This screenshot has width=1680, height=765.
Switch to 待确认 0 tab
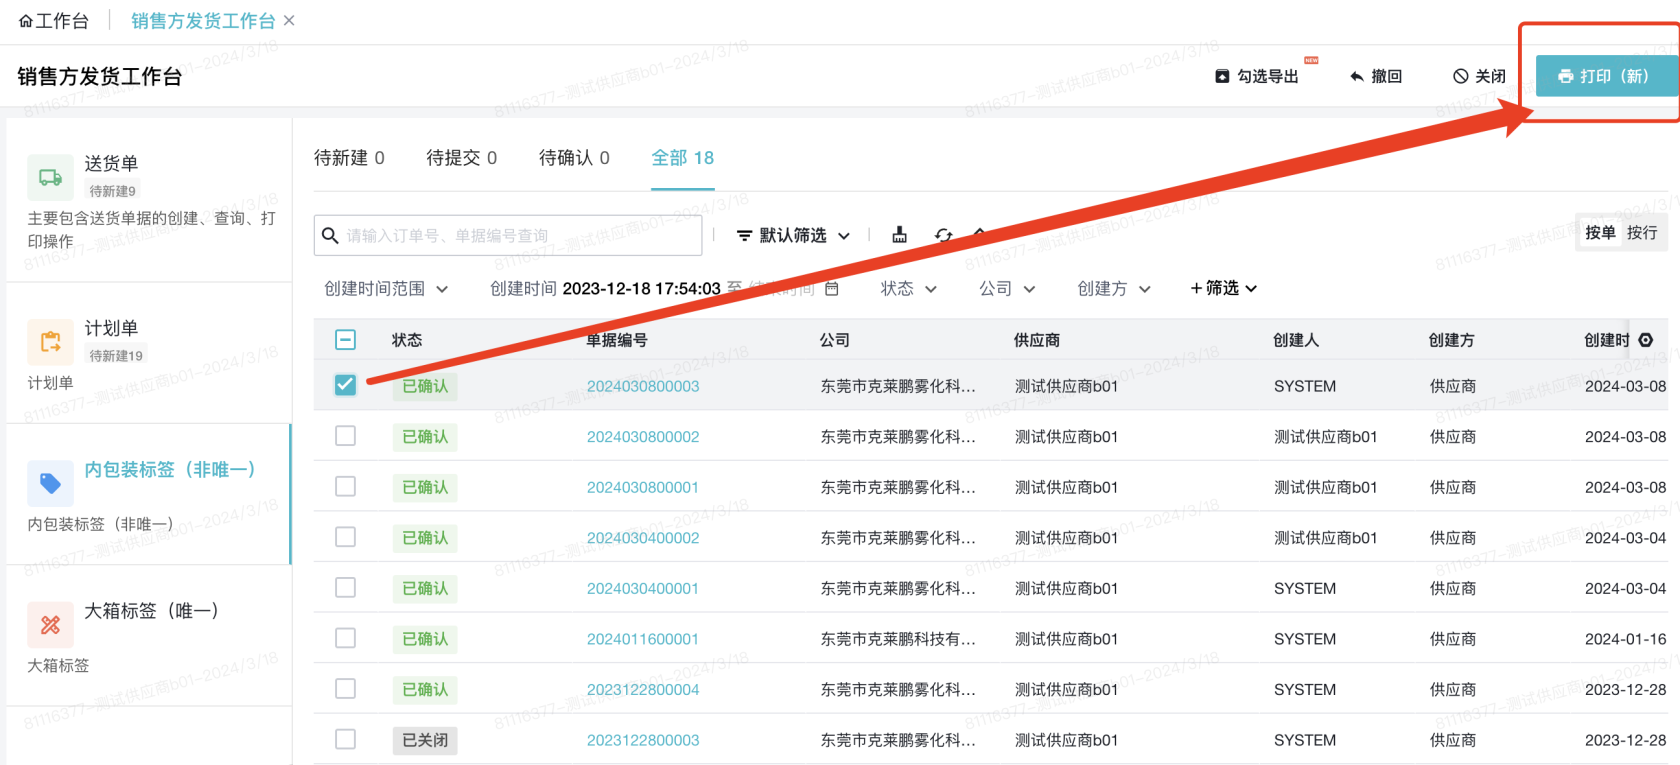pyautogui.click(x=574, y=158)
